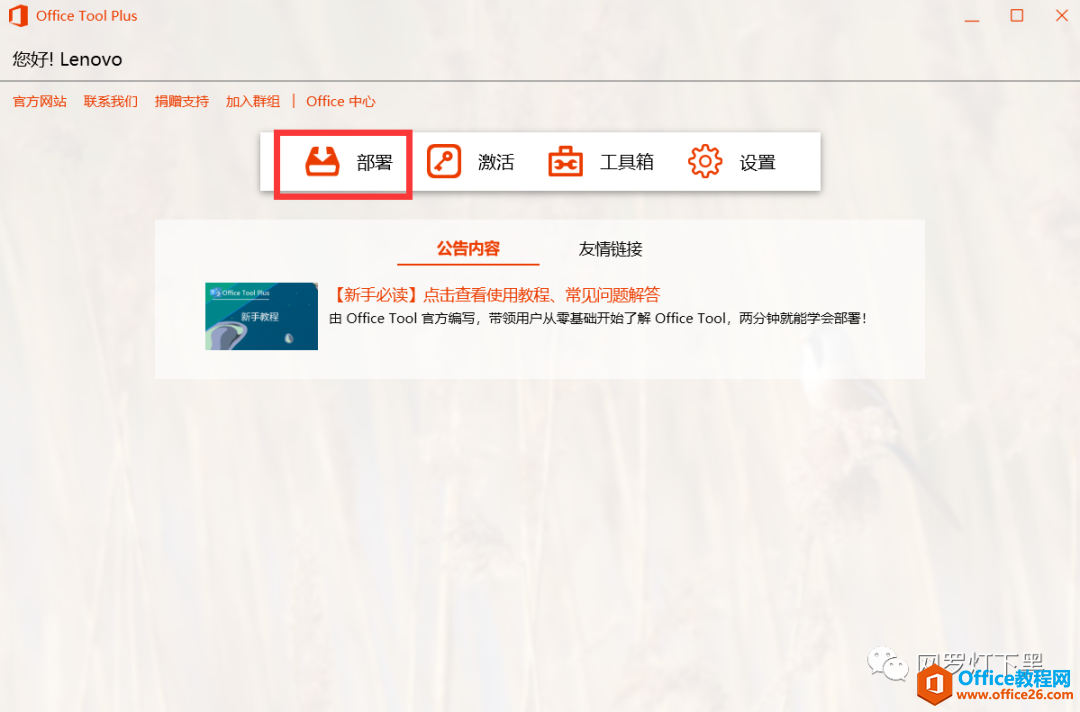Open the 工具箱 toolbox icon
The height and width of the screenshot is (712, 1080).
click(x=565, y=162)
